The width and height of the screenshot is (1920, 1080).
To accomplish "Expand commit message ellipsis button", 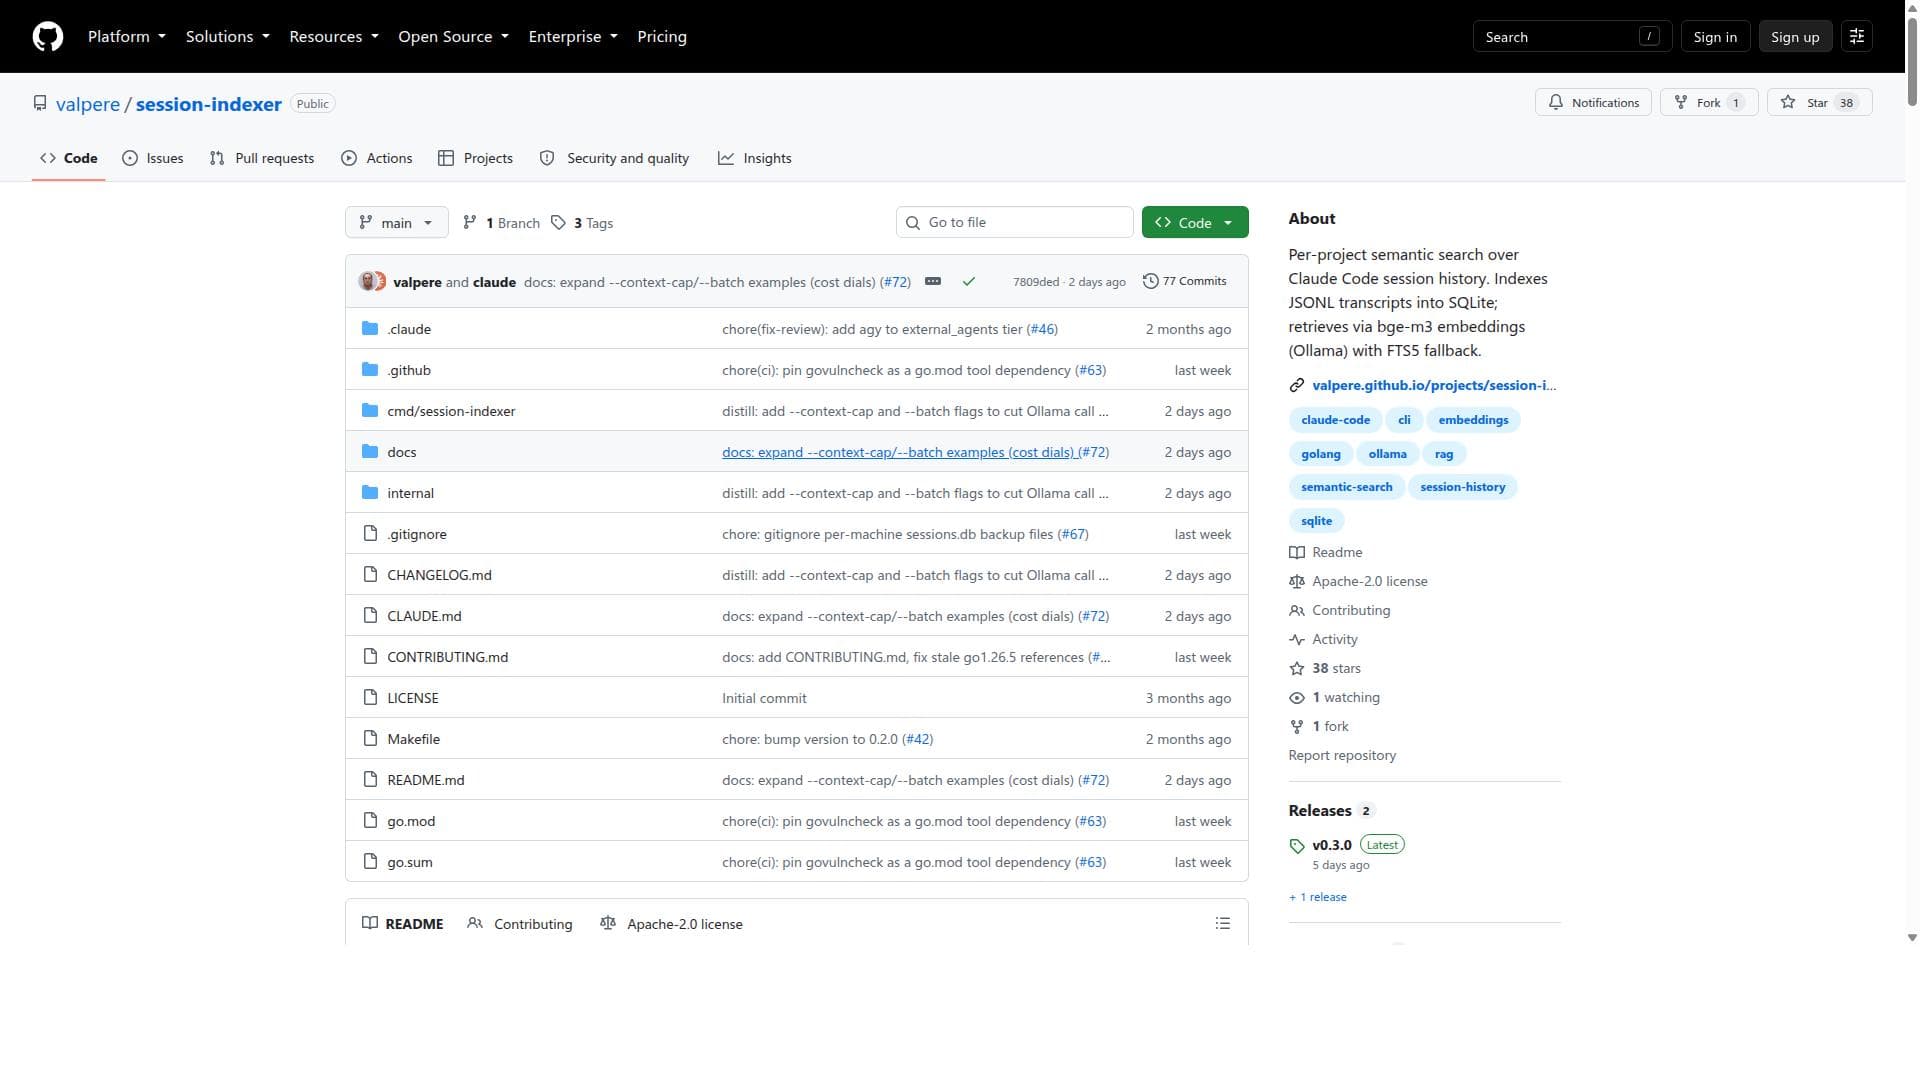I will click(933, 282).
